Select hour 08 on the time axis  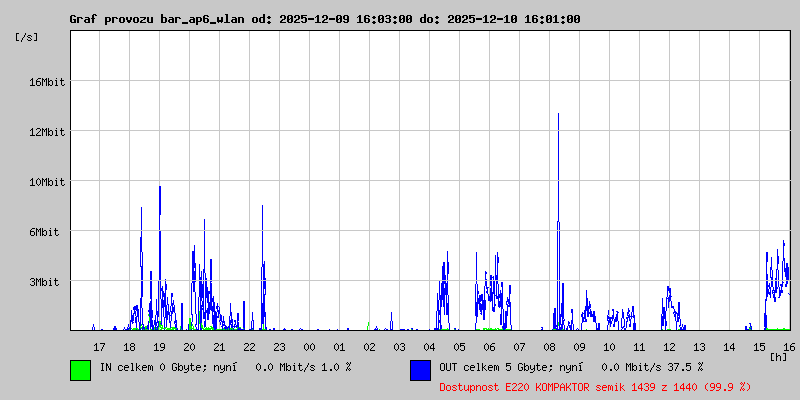pyautogui.click(x=549, y=346)
